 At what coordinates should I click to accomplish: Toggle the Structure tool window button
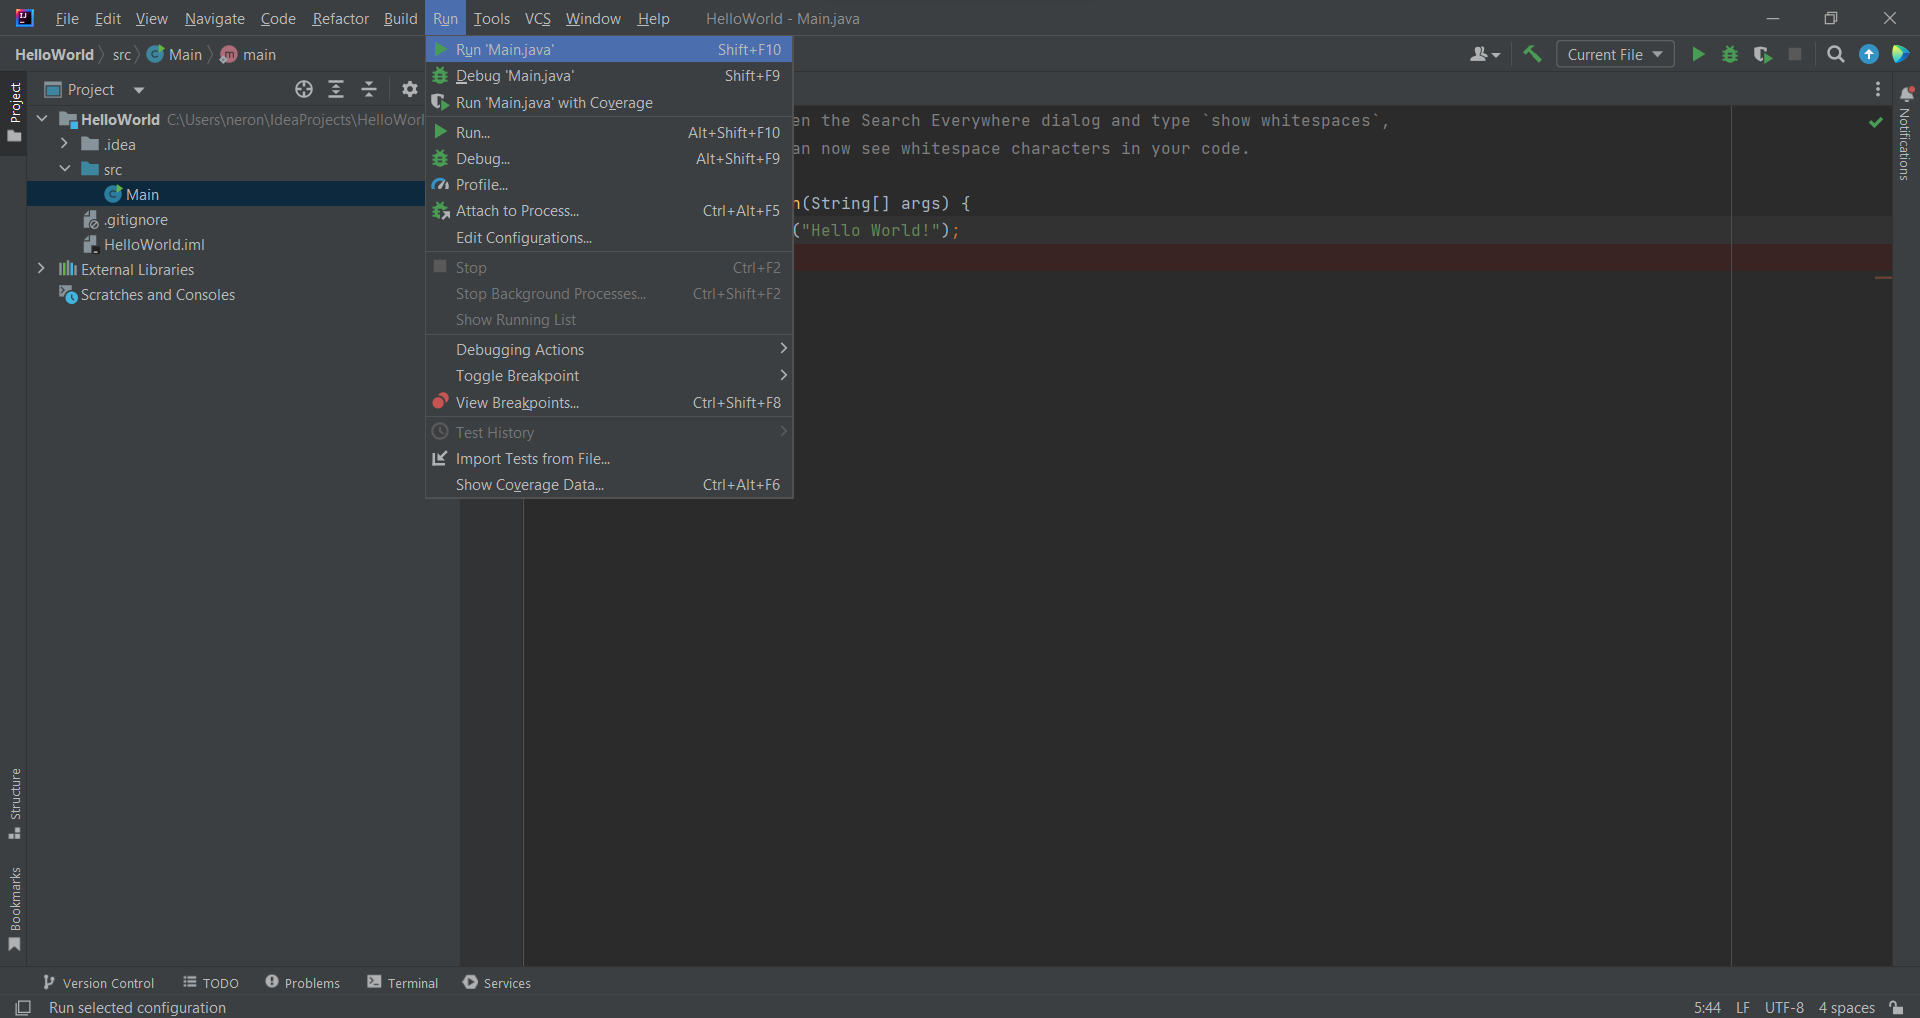pyautogui.click(x=14, y=803)
